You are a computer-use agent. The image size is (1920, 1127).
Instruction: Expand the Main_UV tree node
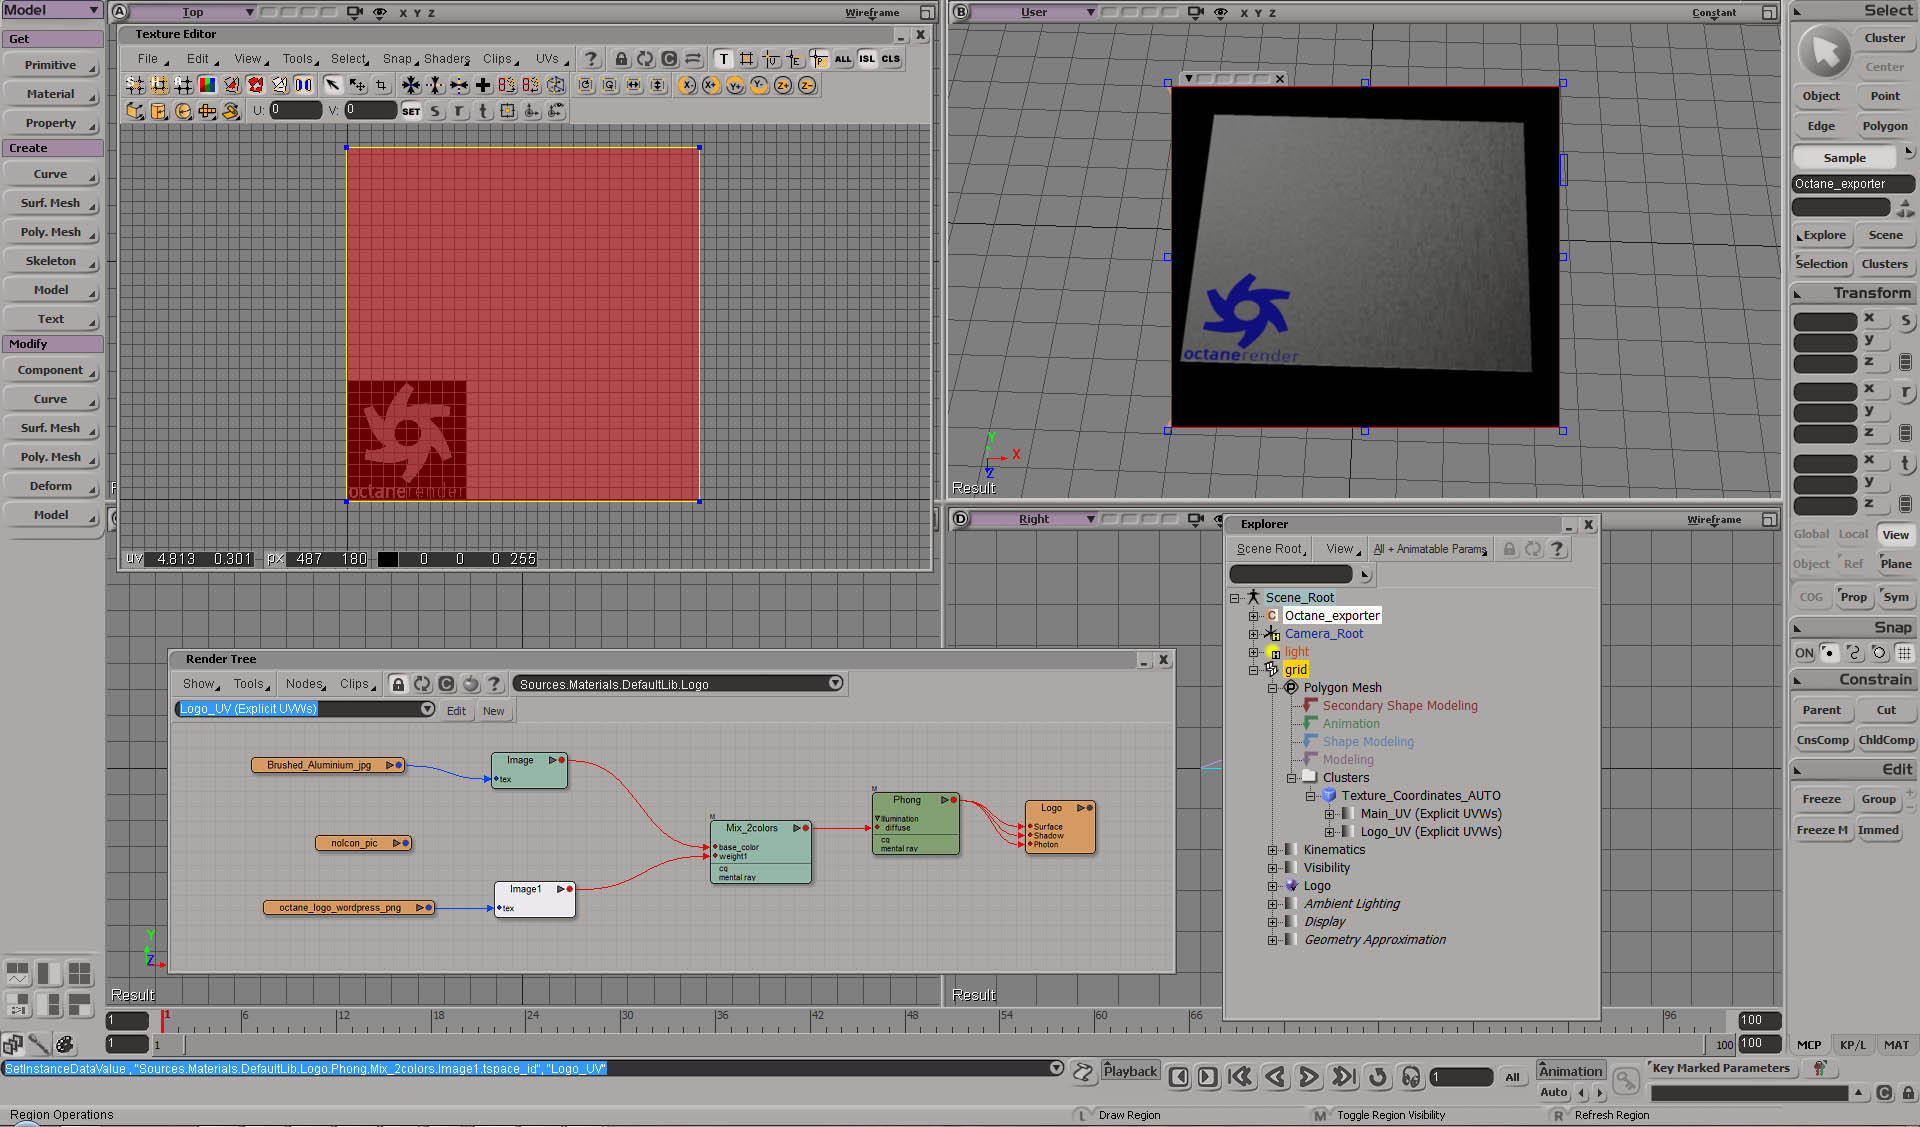tap(1330, 814)
